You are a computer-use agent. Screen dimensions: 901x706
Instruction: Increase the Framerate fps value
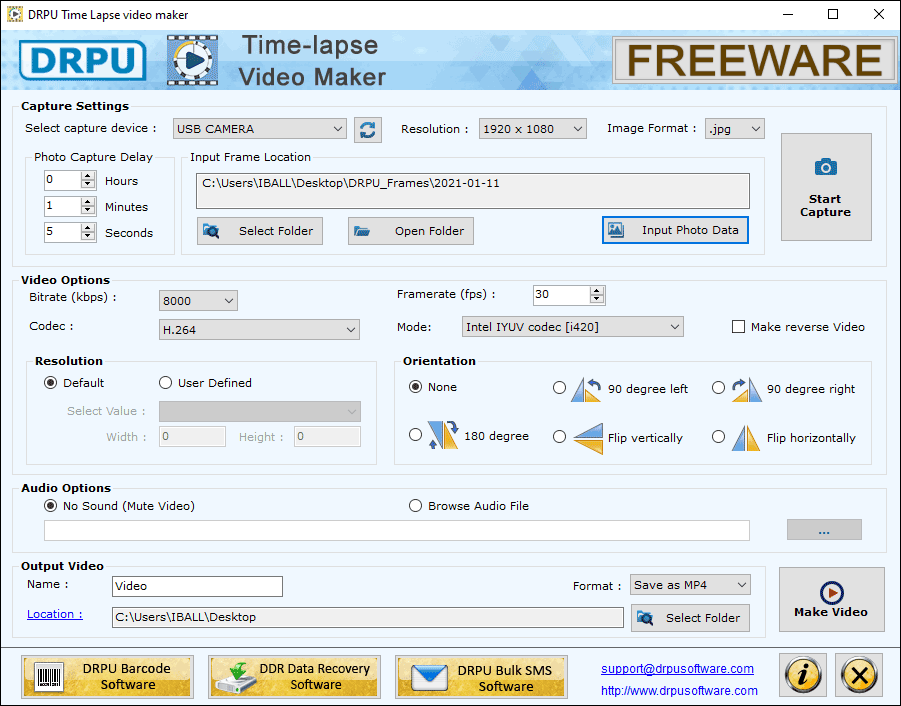597,290
